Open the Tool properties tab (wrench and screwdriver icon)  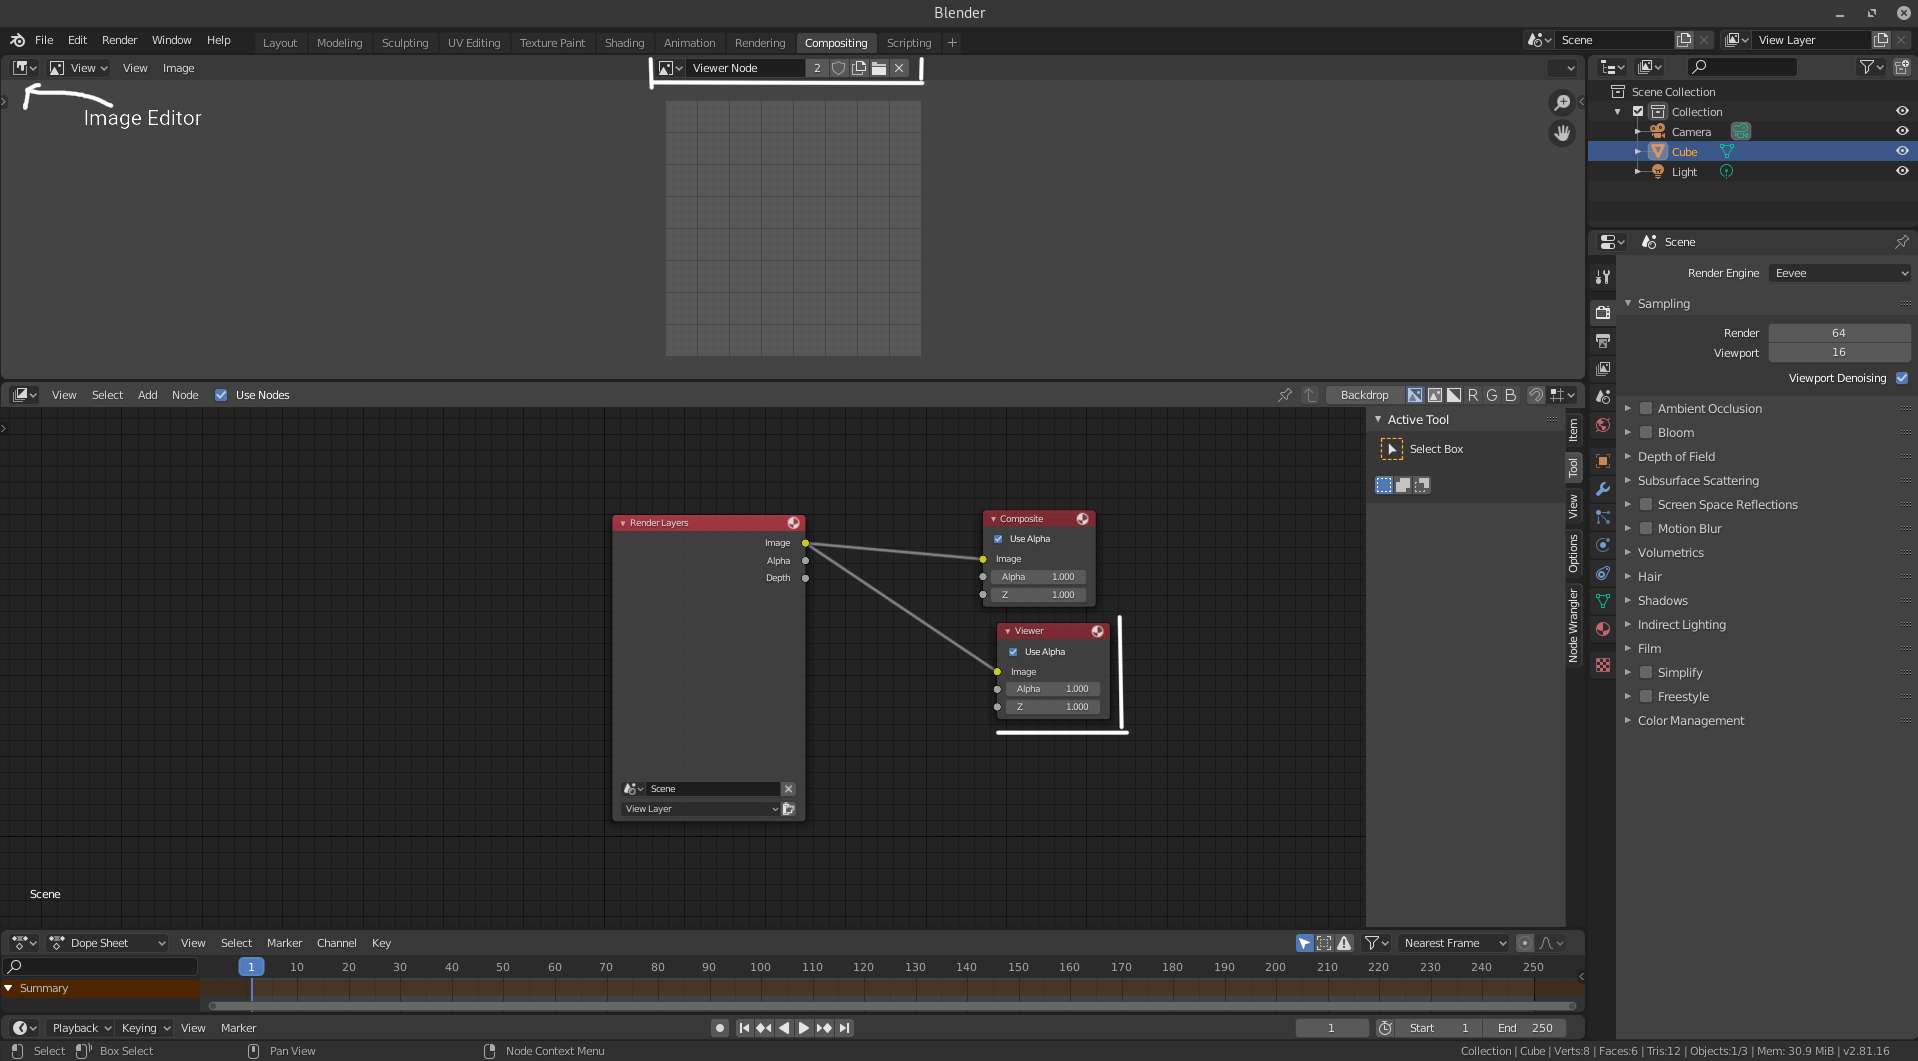(x=1603, y=277)
